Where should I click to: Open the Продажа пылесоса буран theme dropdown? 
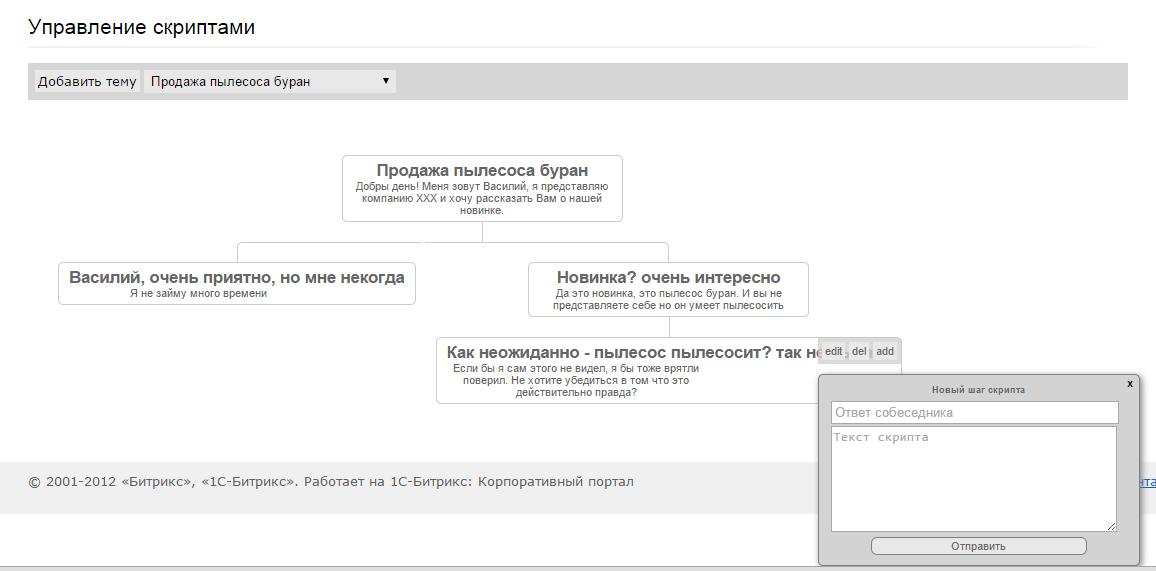(270, 82)
